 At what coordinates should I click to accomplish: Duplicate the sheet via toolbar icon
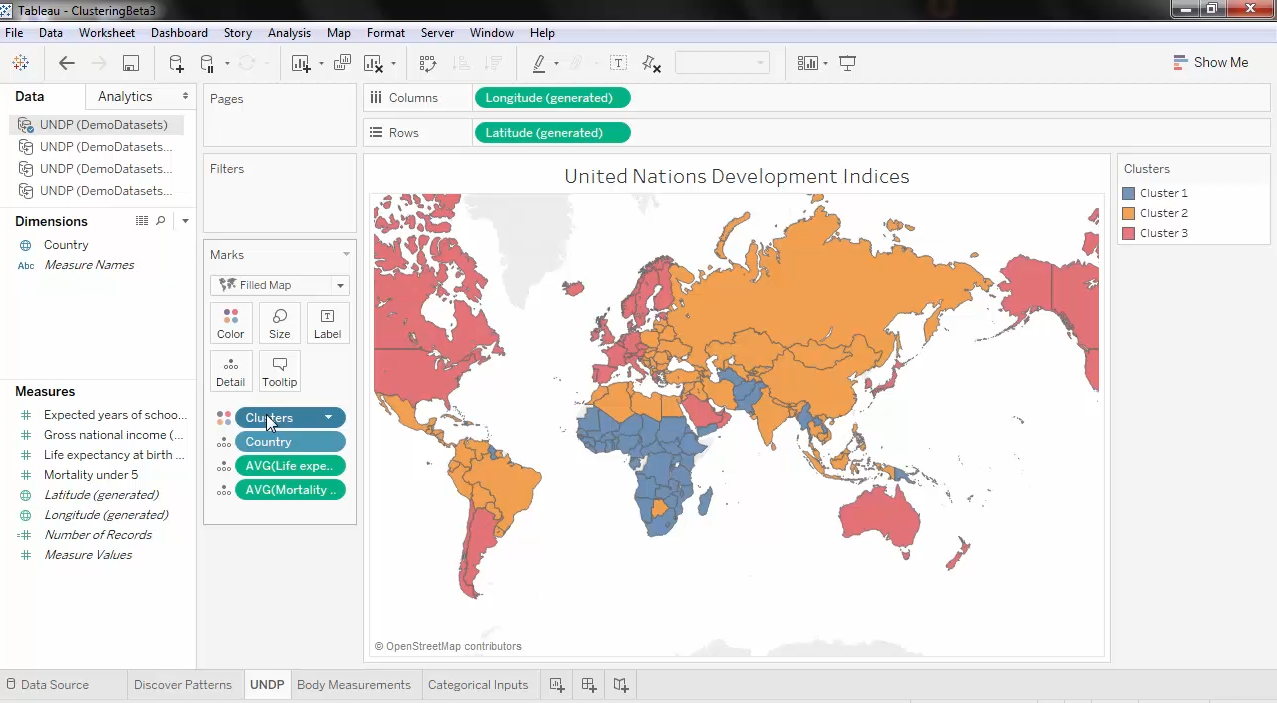point(342,63)
